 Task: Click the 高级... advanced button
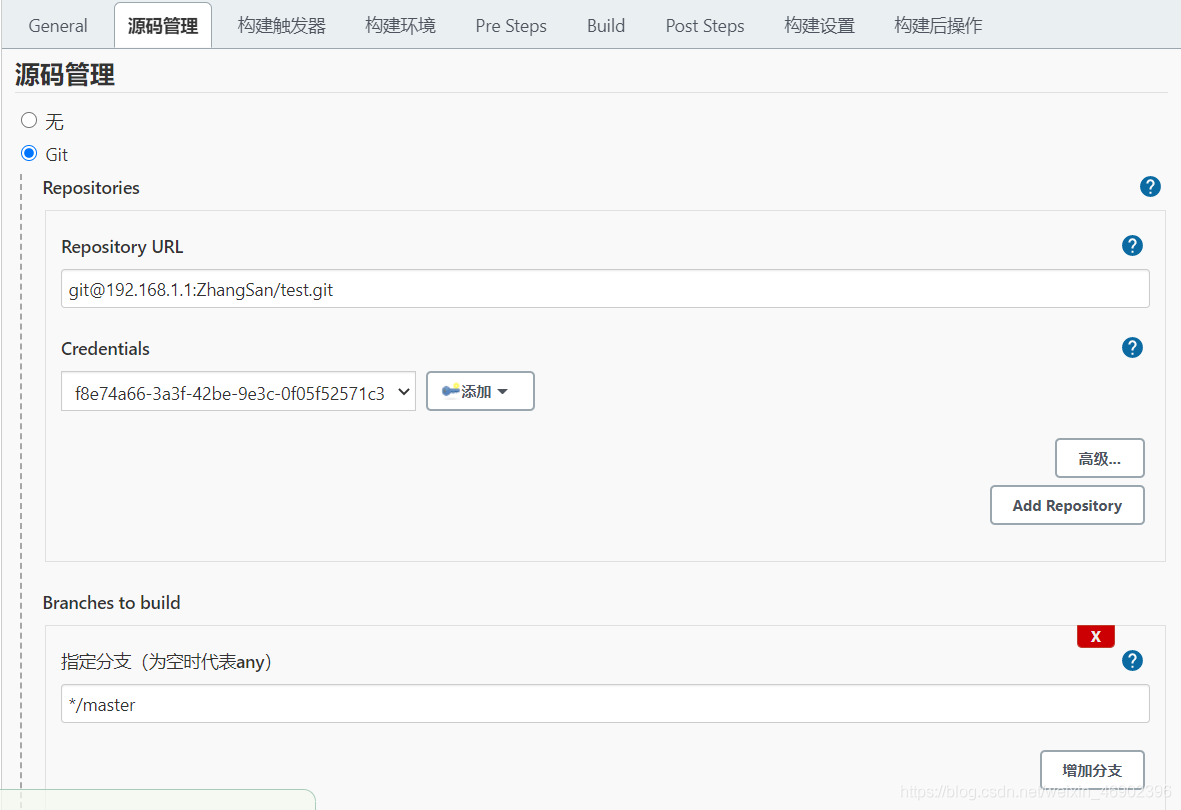pyautogui.click(x=1099, y=458)
